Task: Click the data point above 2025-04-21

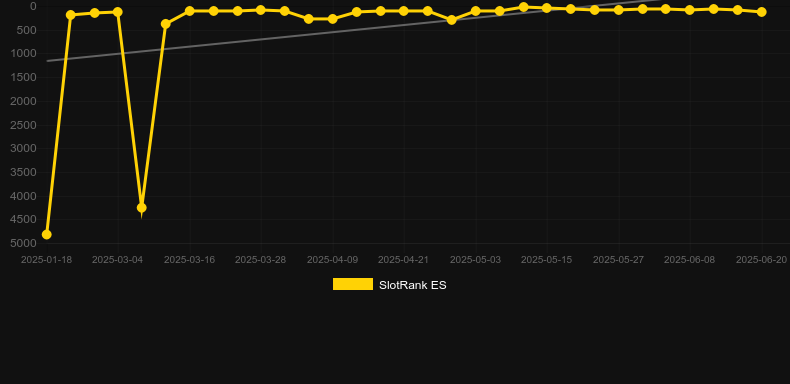Action: 404,11
